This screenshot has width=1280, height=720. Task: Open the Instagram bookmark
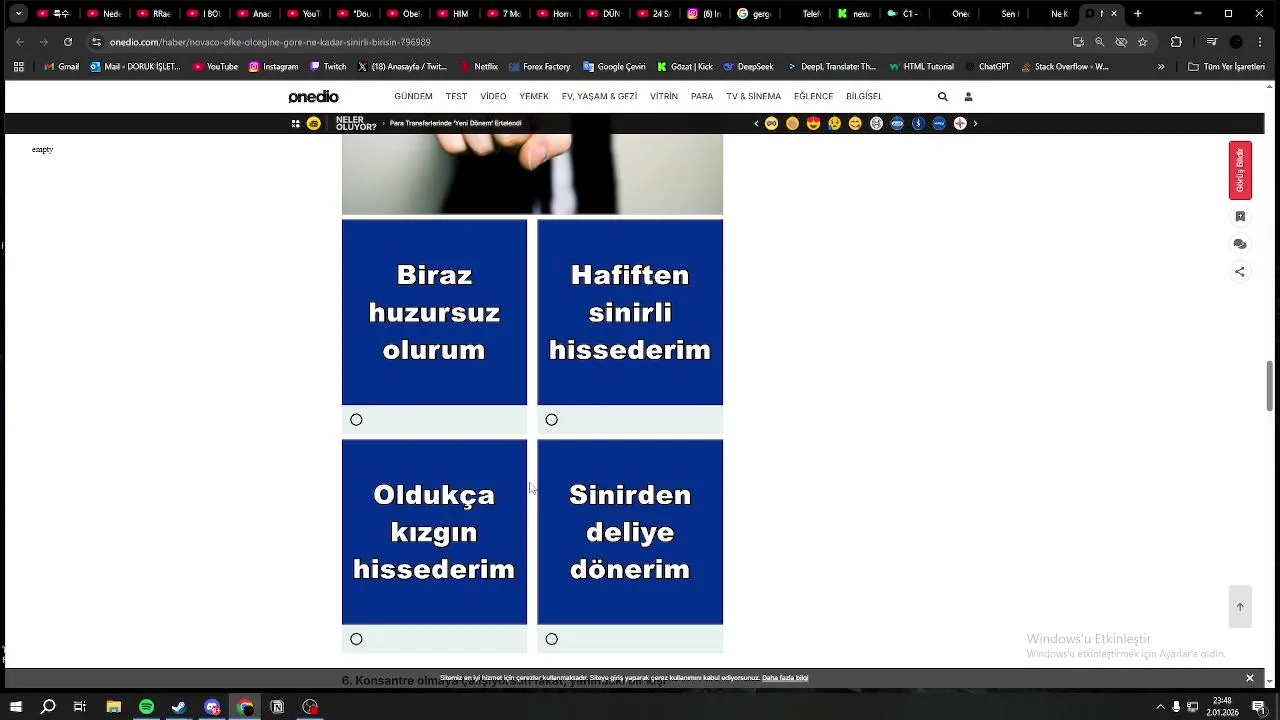273,67
